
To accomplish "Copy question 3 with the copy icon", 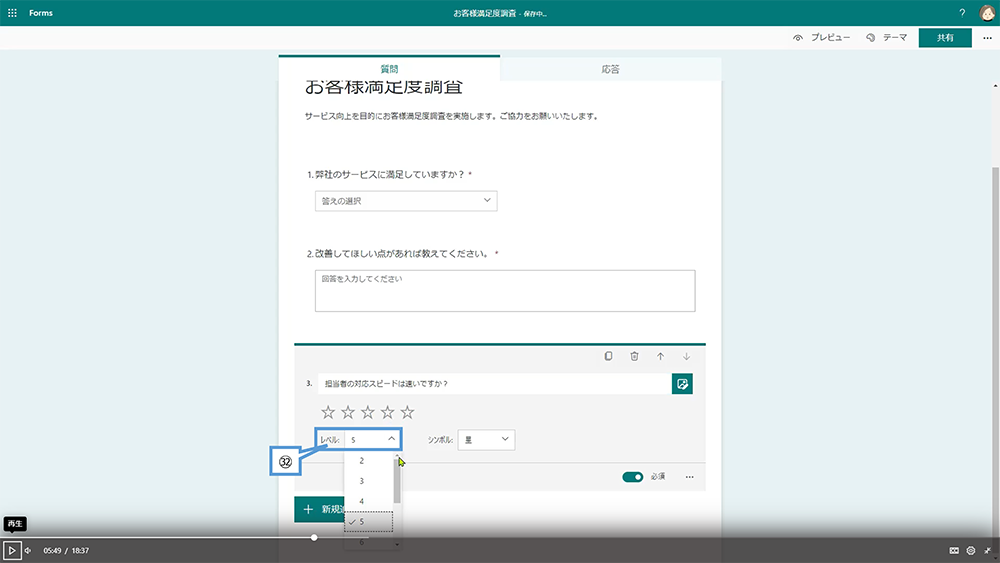I will pyautogui.click(x=608, y=356).
